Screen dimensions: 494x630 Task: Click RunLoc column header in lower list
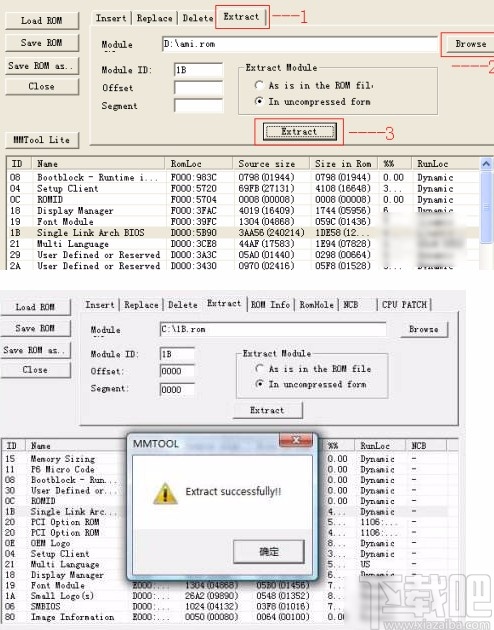(380, 446)
